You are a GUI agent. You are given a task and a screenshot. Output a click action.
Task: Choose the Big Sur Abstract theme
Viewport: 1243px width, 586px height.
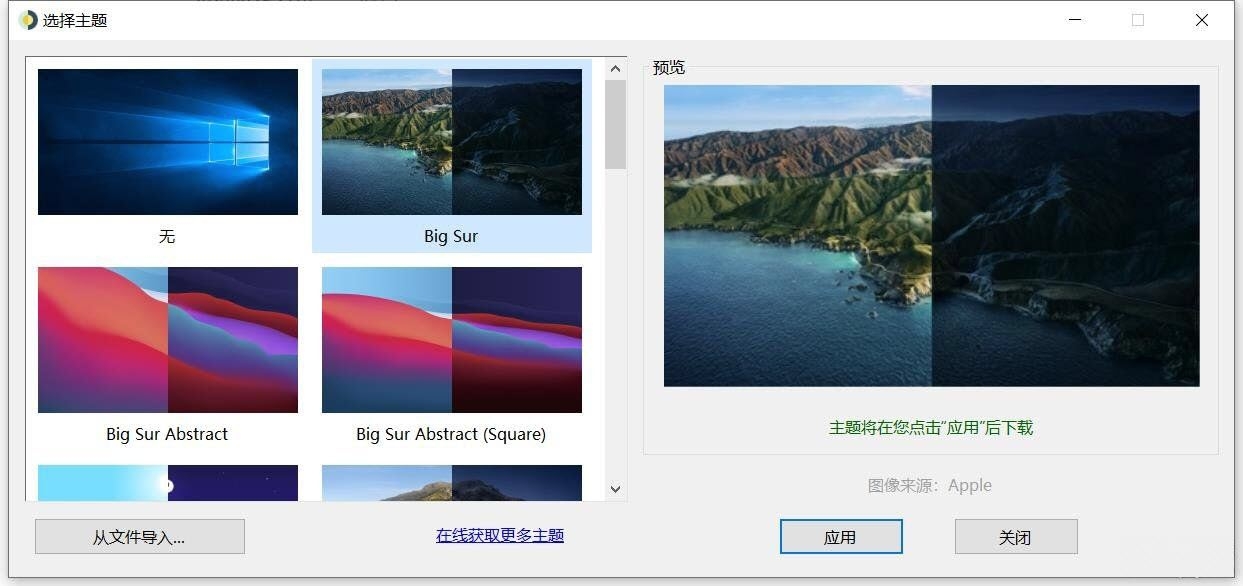point(167,339)
